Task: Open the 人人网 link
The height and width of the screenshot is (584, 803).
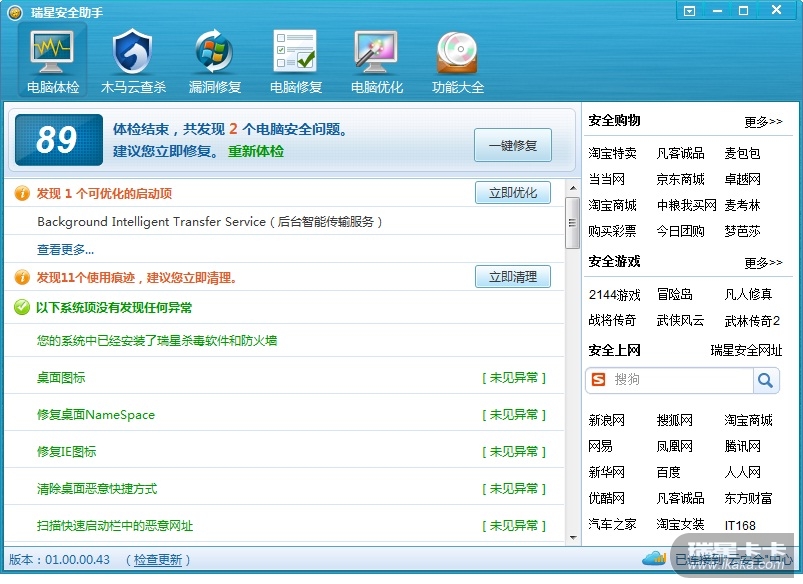Action: tap(743, 472)
